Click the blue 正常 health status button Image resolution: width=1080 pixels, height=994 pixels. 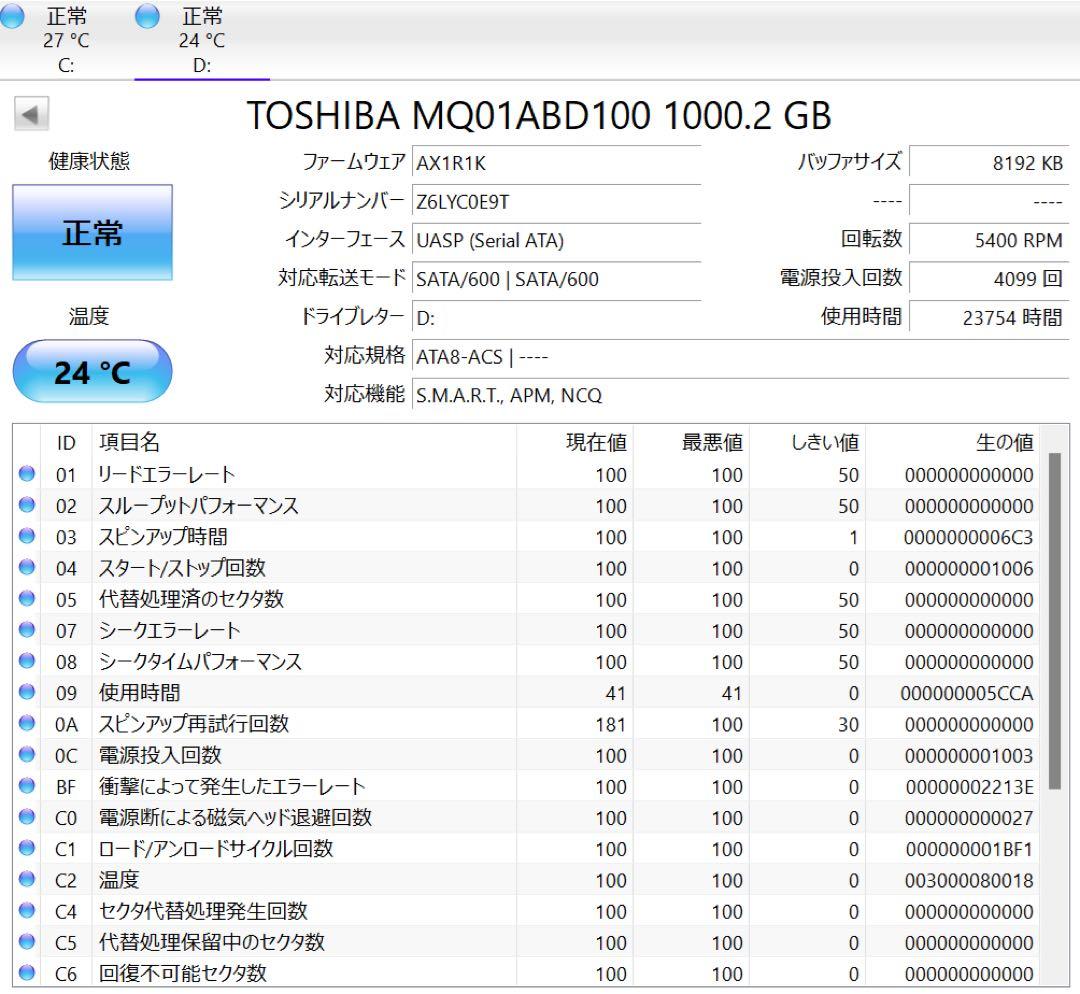point(92,233)
